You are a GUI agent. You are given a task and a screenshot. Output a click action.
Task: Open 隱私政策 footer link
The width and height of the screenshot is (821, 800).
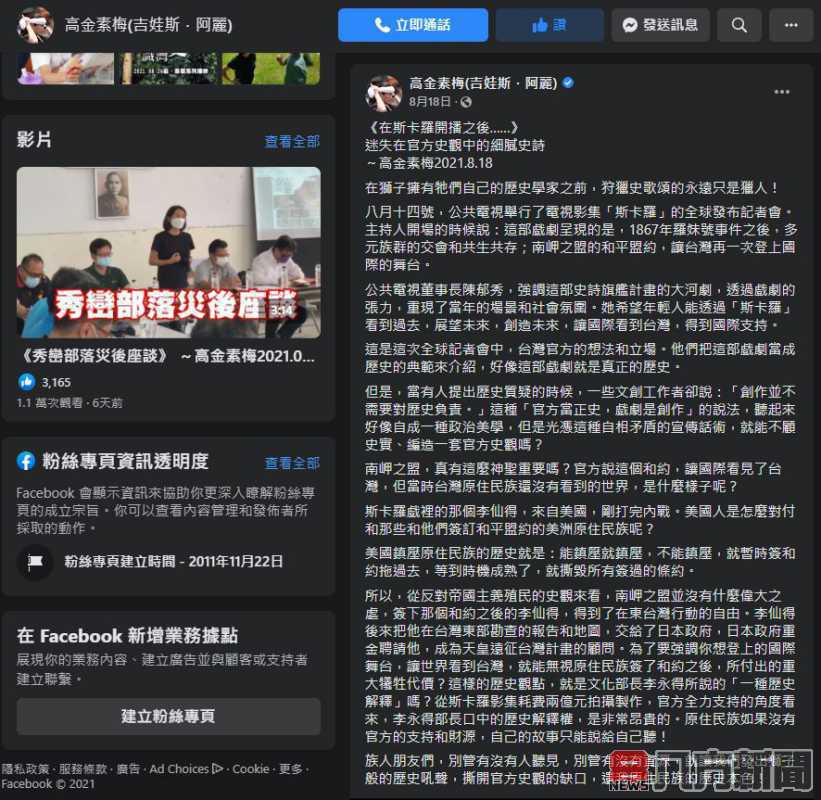pos(25,769)
